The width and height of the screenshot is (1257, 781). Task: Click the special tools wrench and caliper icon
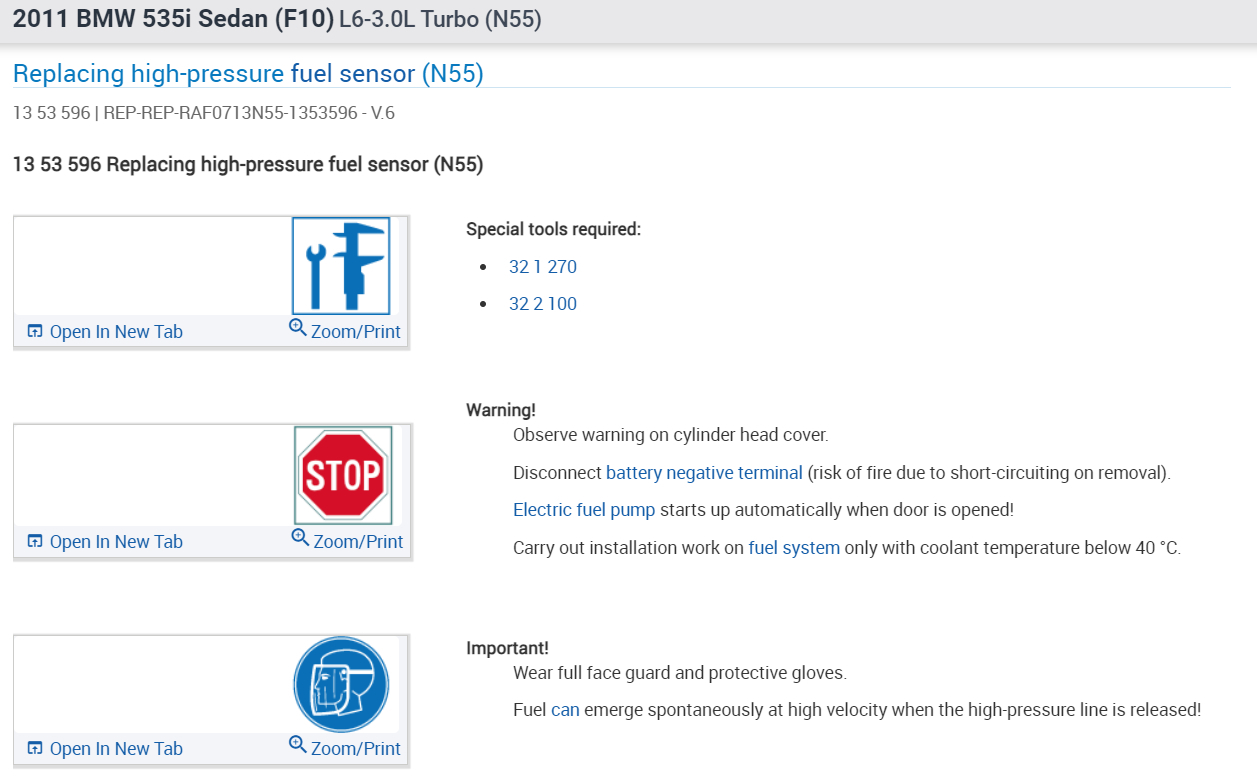(x=341, y=266)
